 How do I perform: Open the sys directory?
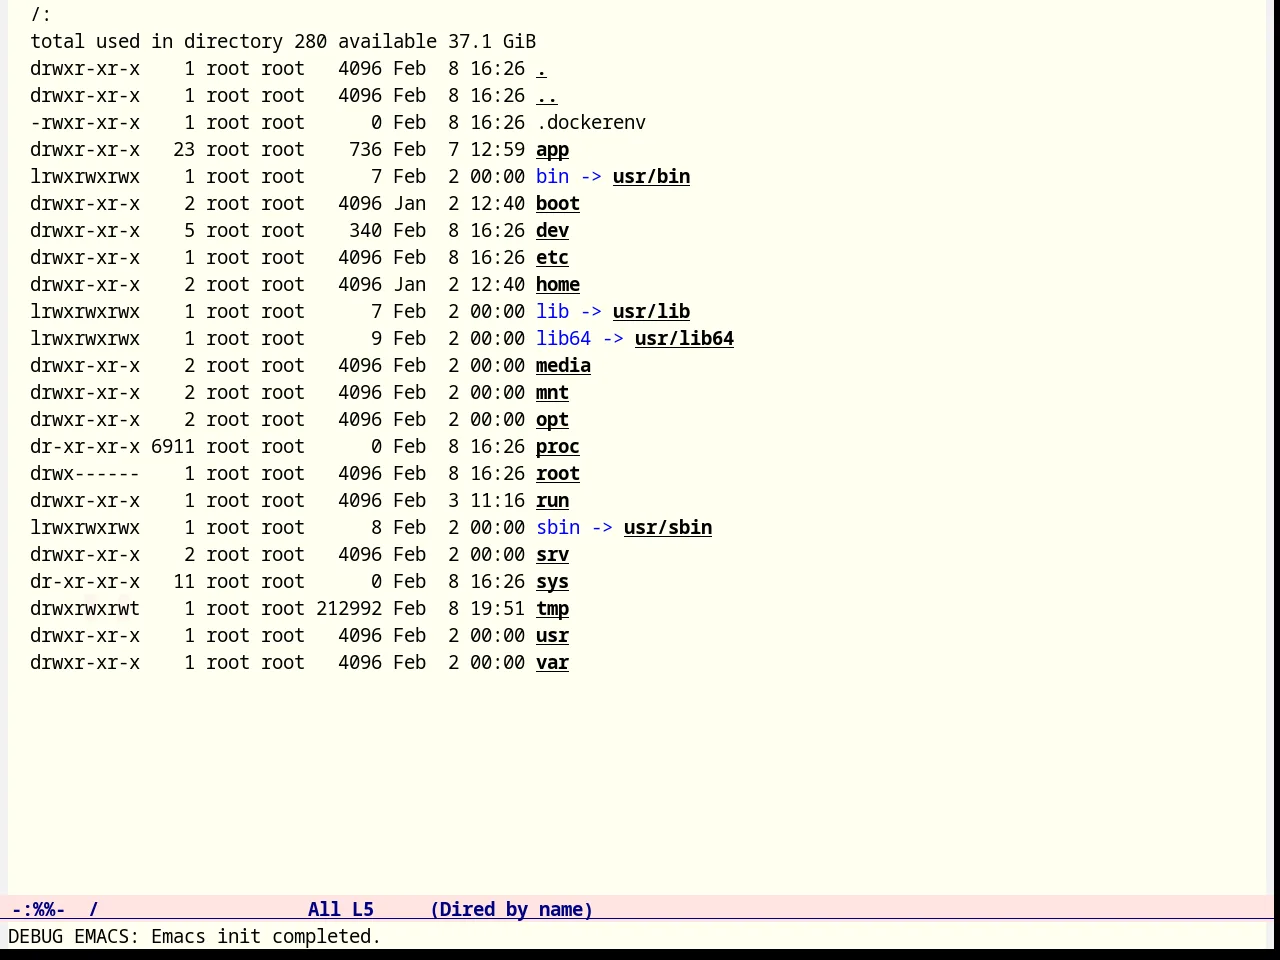552,582
